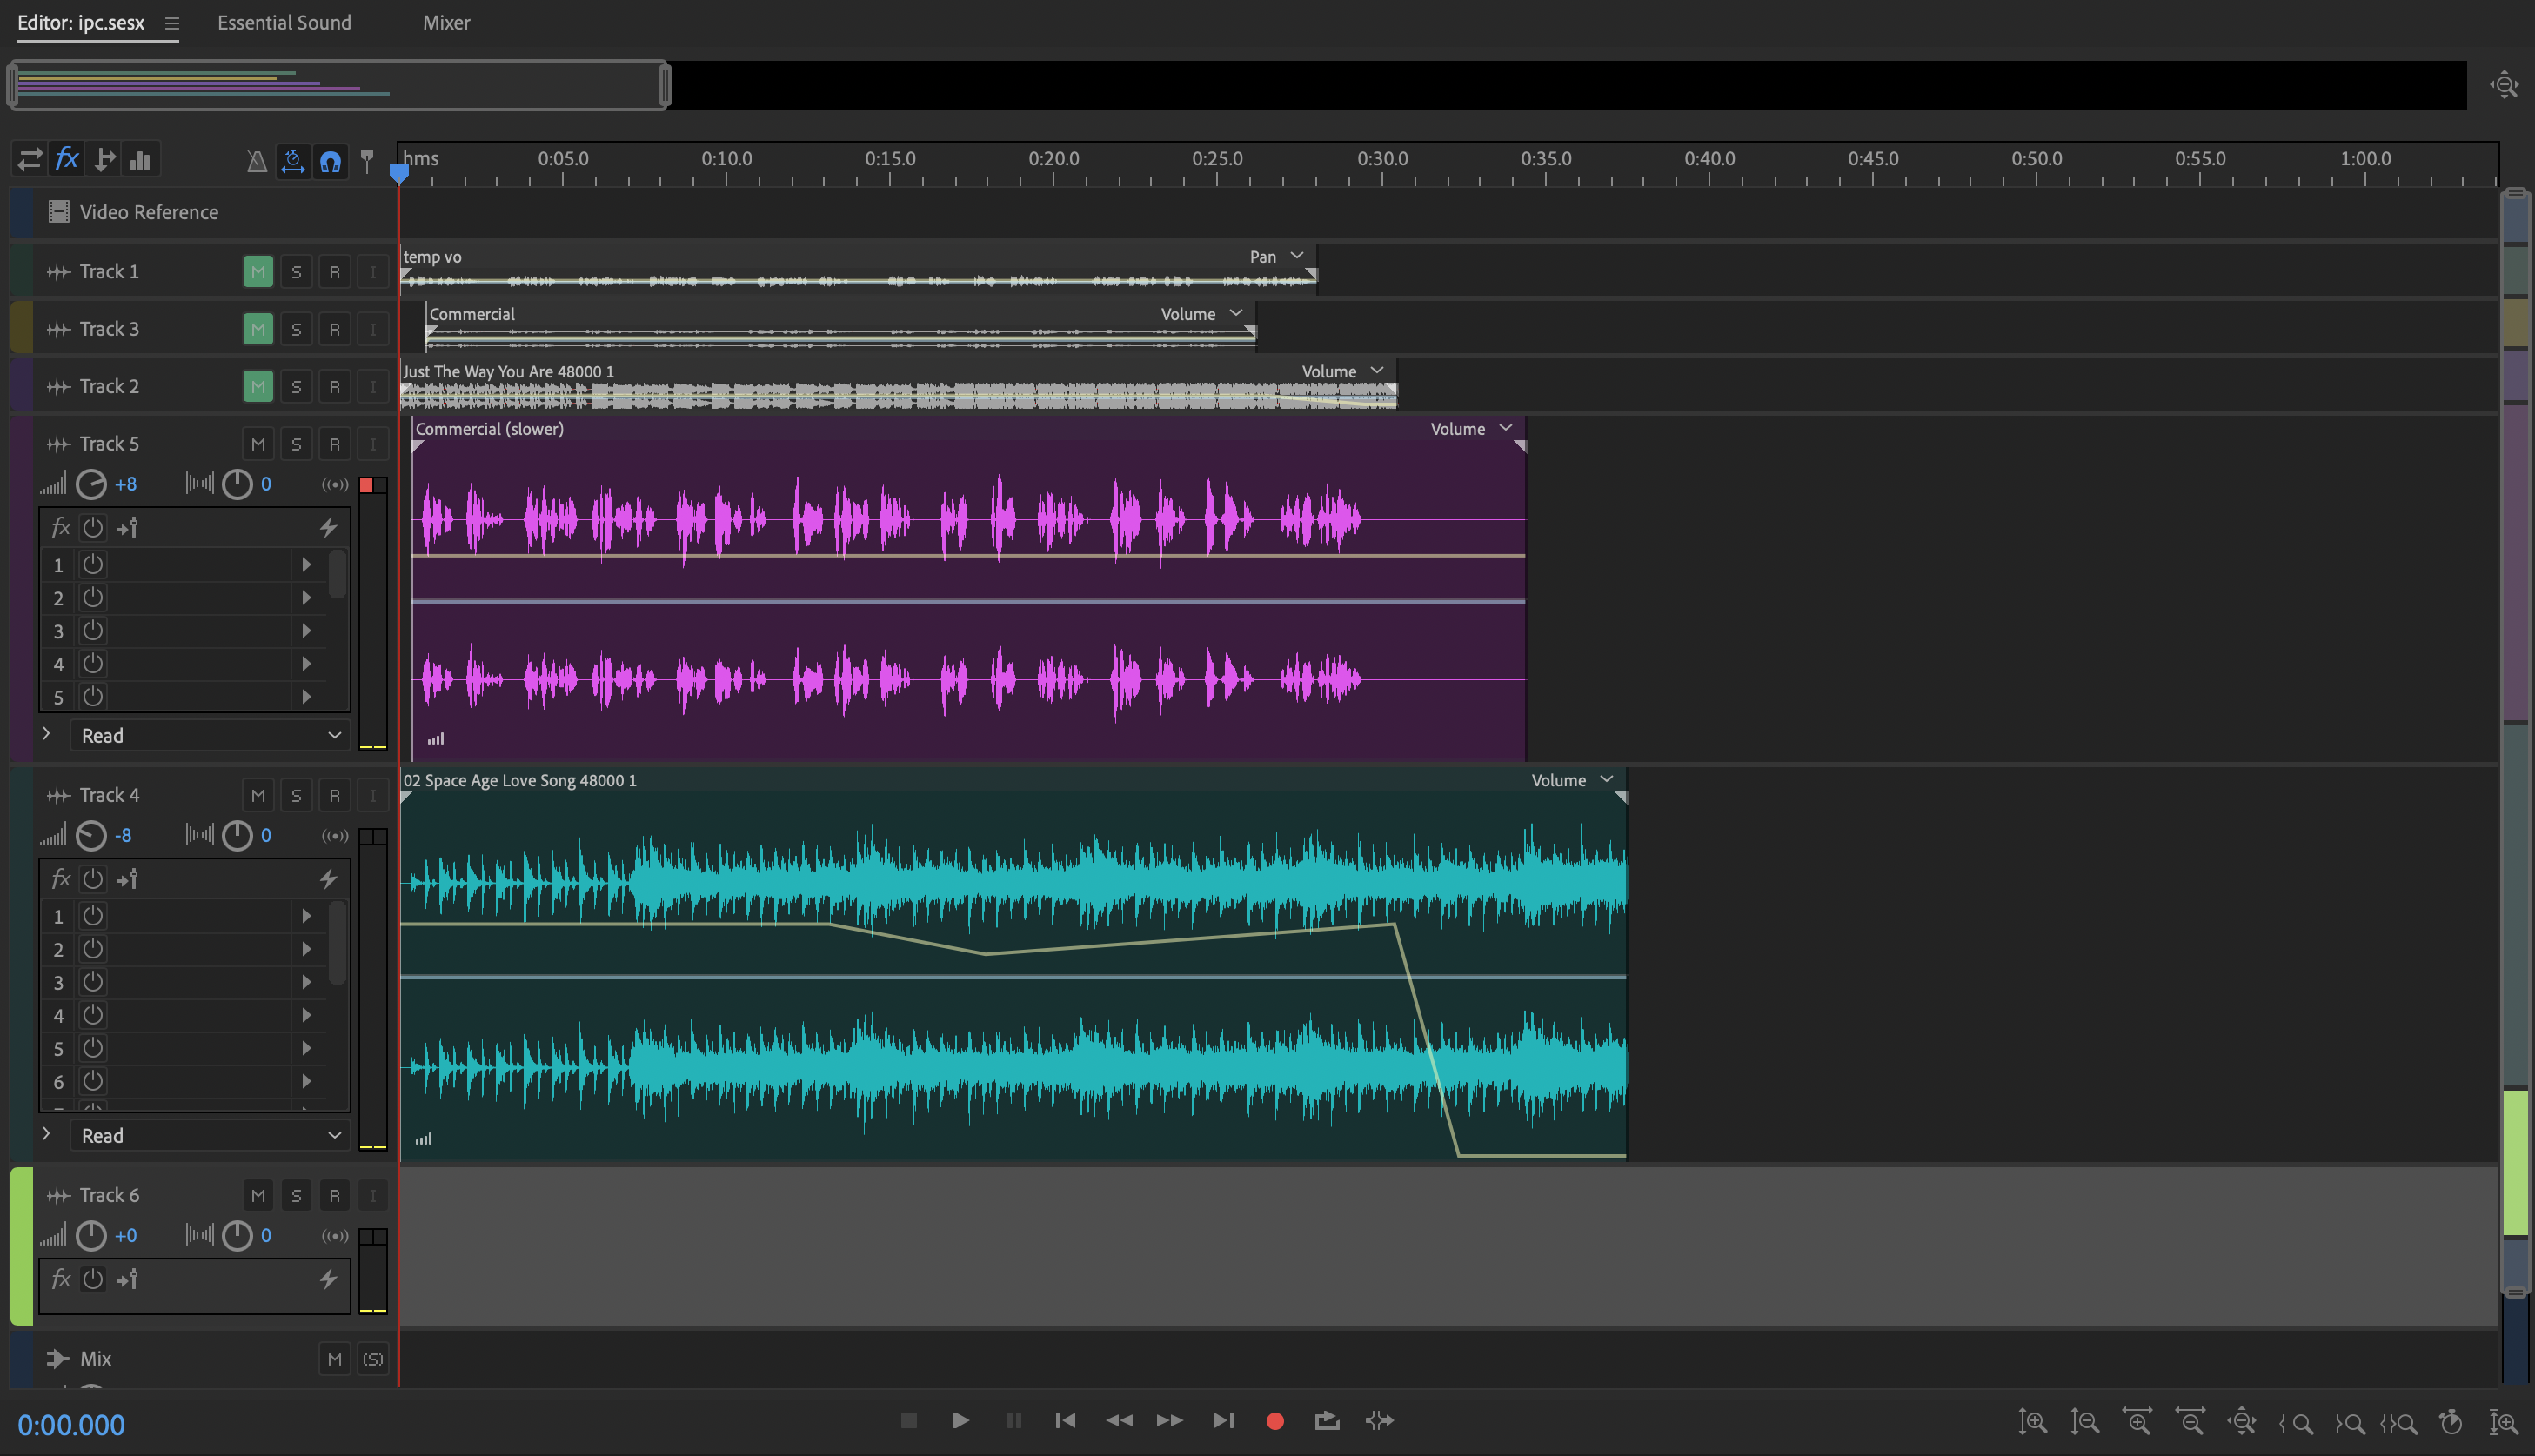This screenshot has height=1456, width=2535.
Task: Disable the snapping magnet icon
Action: [330, 161]
